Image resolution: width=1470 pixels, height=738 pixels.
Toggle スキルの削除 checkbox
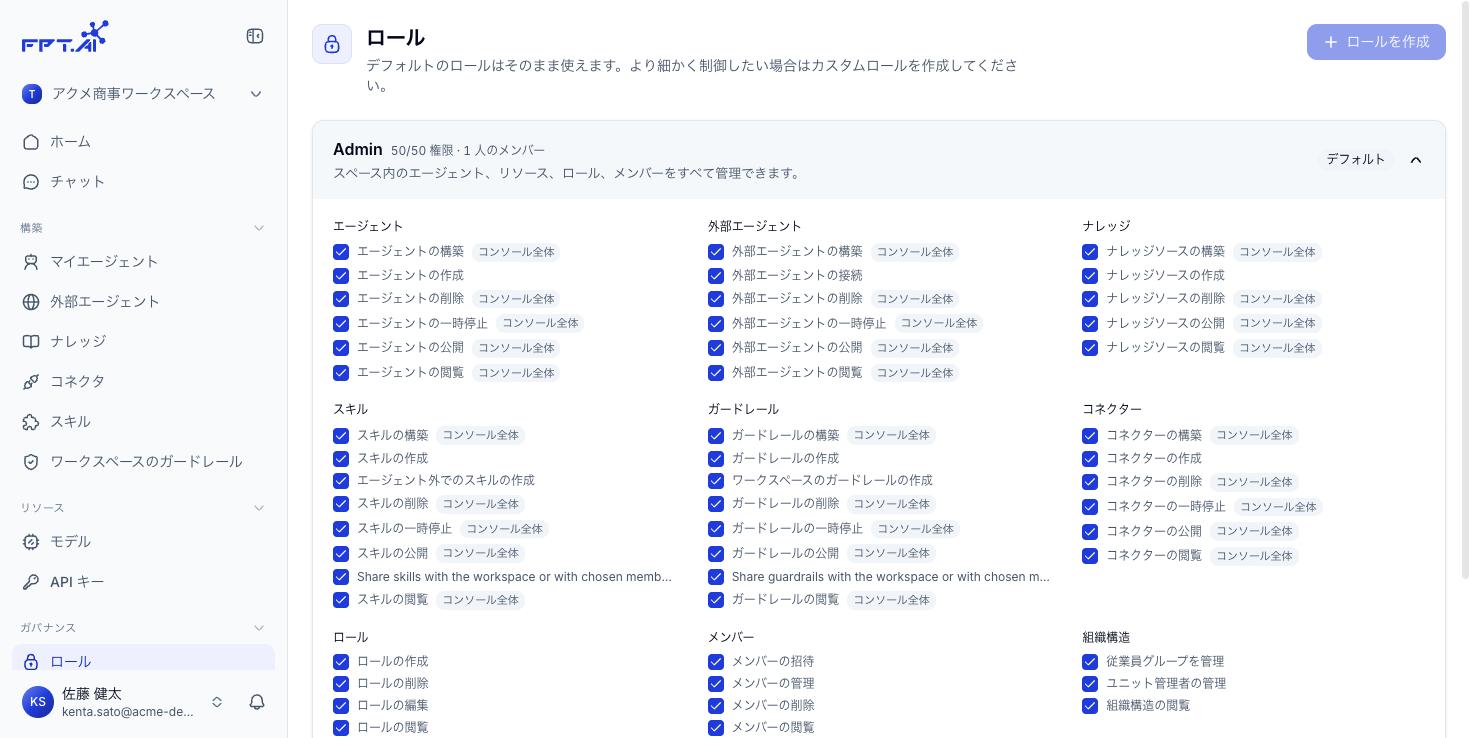point(341,504)
